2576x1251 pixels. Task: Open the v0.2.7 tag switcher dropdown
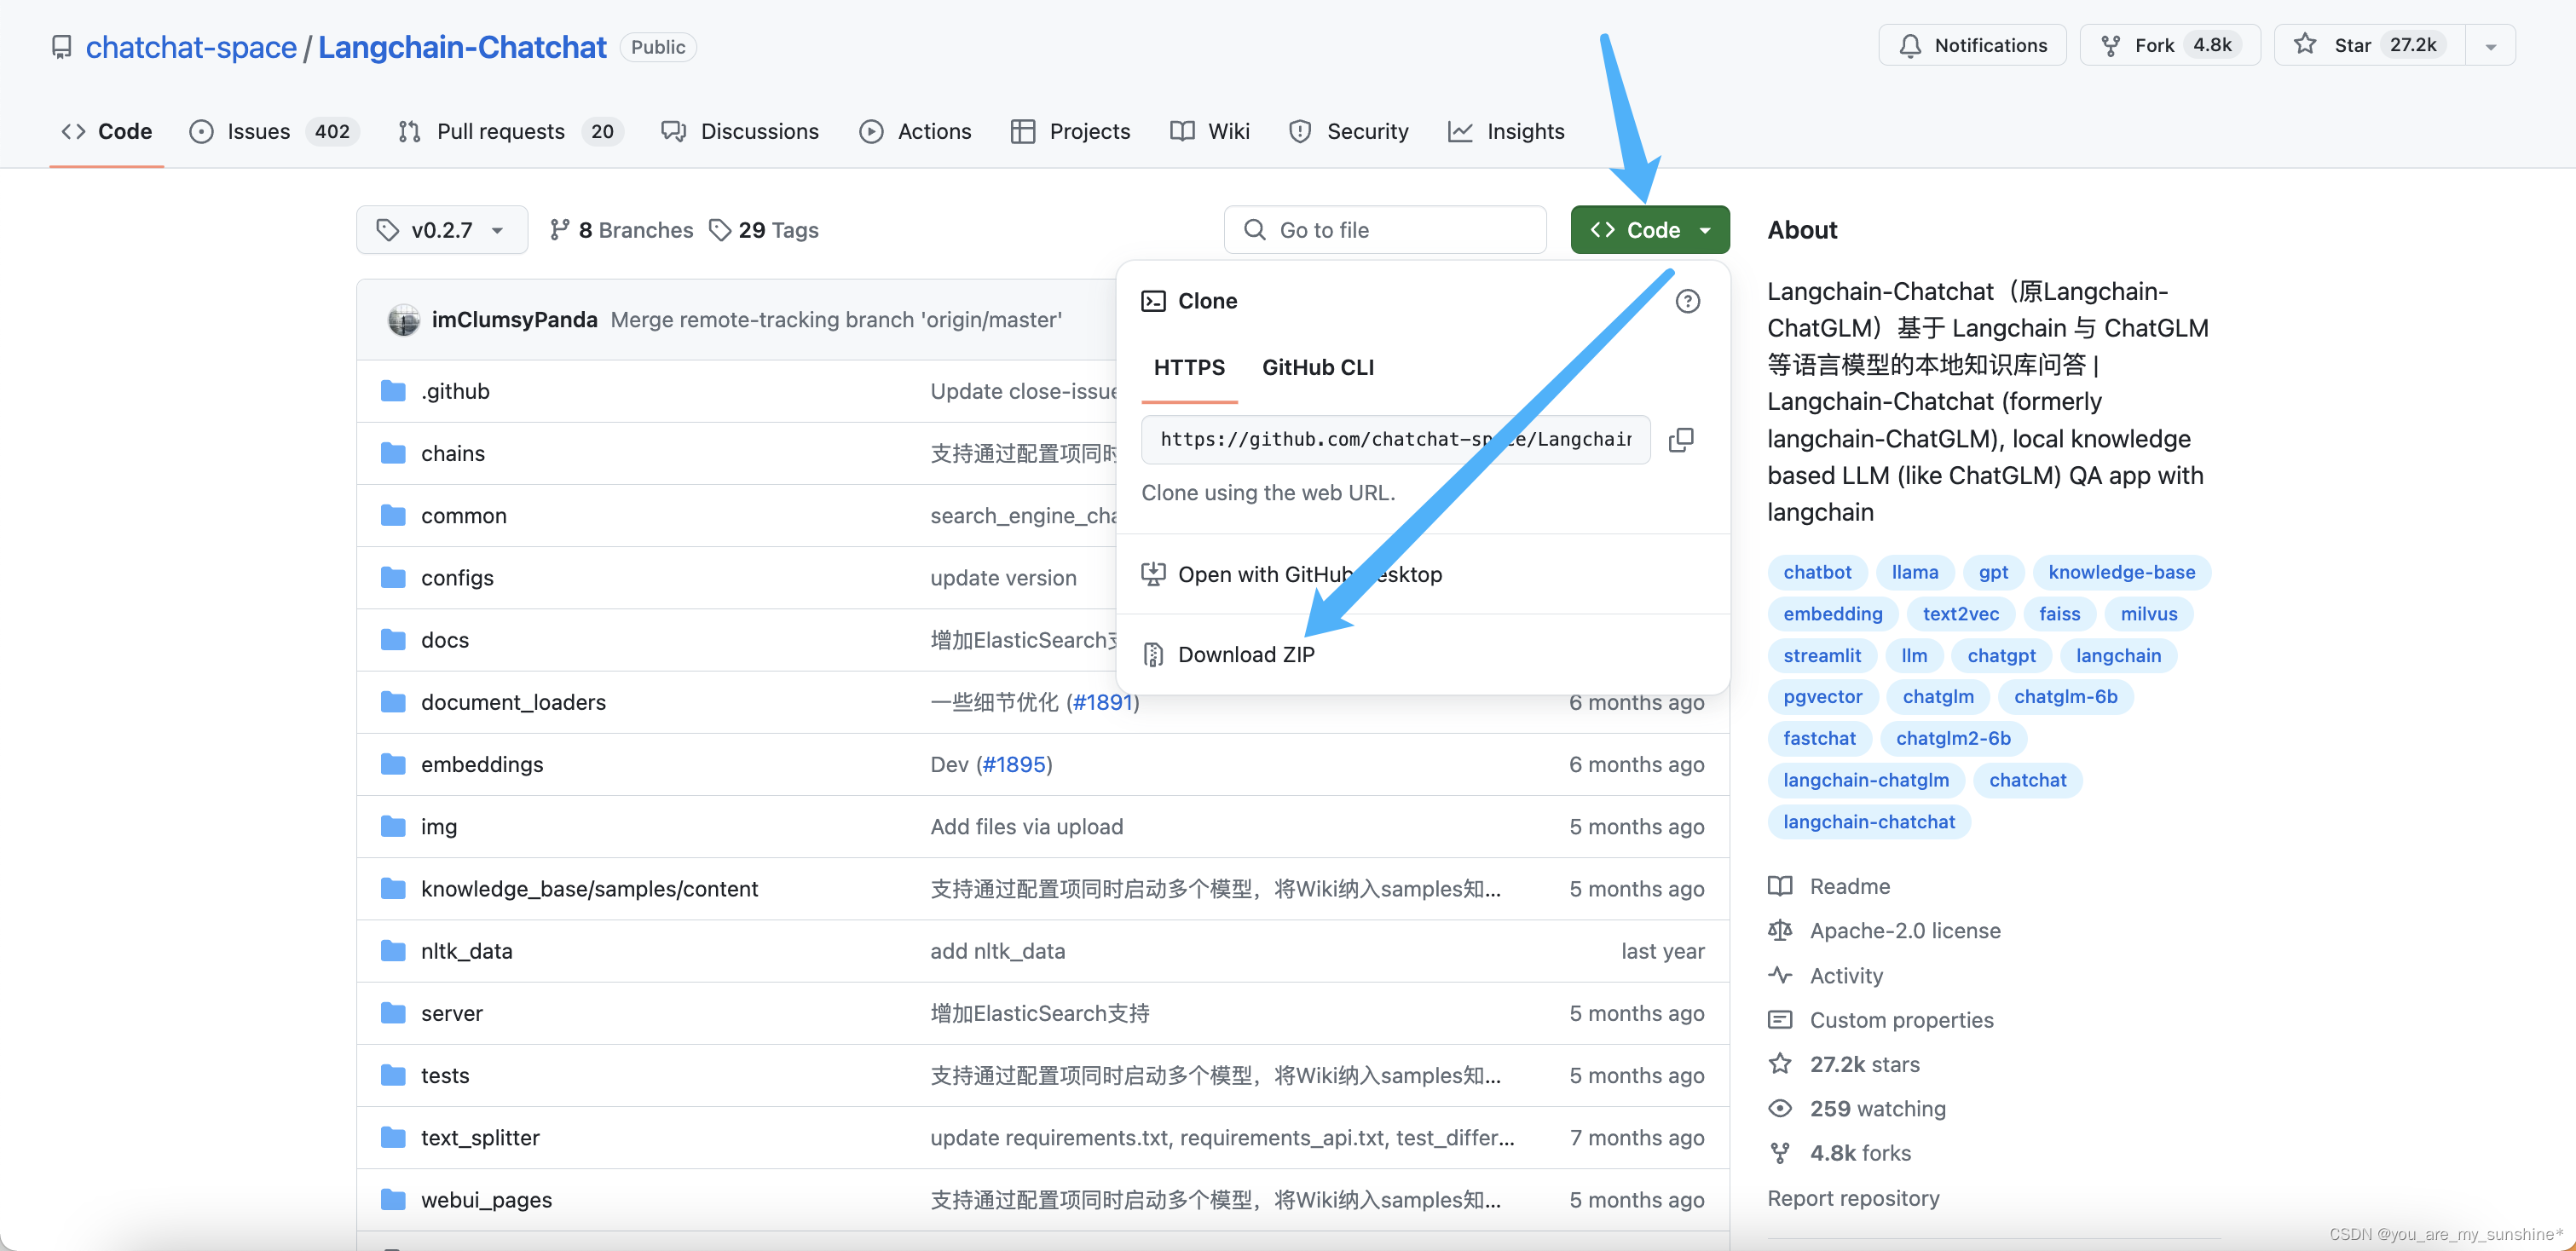coord(441,230)
